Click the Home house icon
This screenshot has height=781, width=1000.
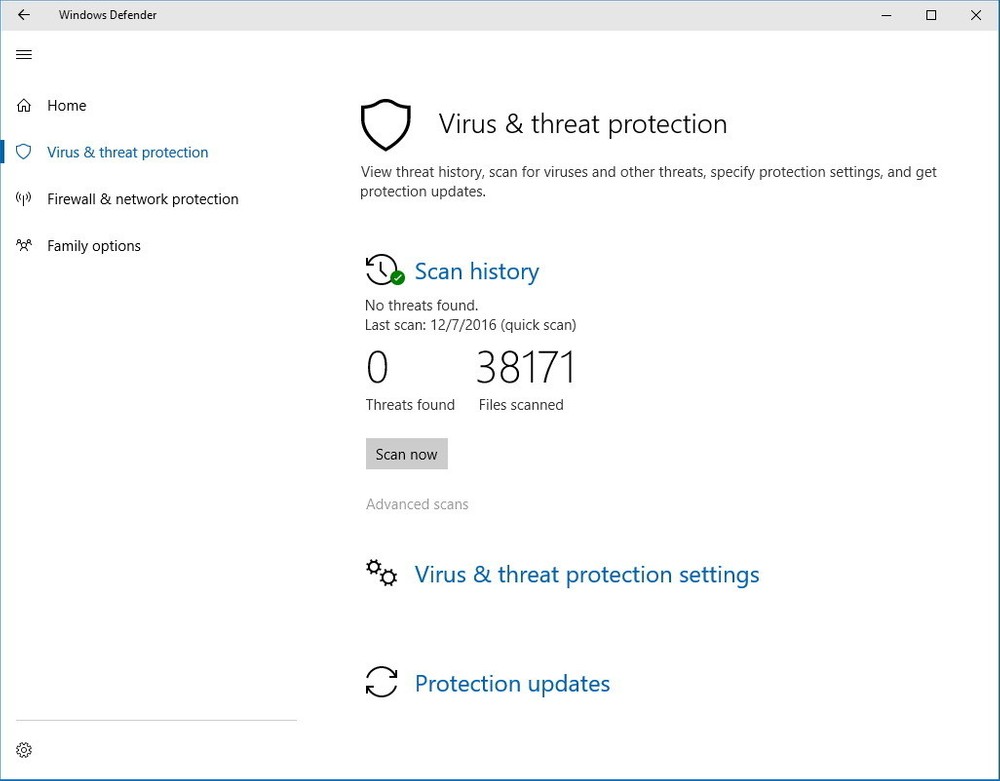24,105
